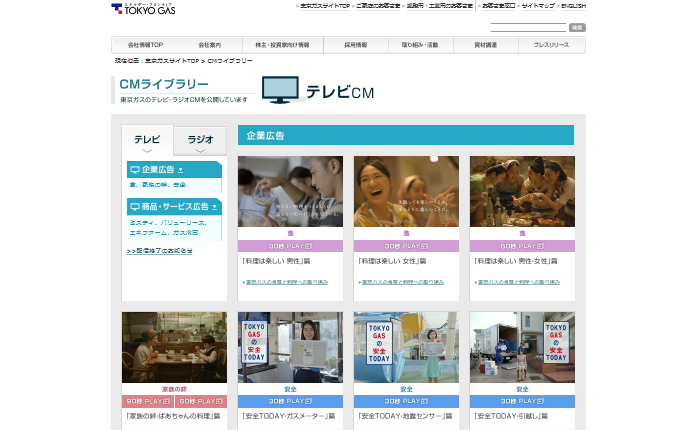Click the site search input field
Screen dimensions: 696x430
click(x=528, y=28)
